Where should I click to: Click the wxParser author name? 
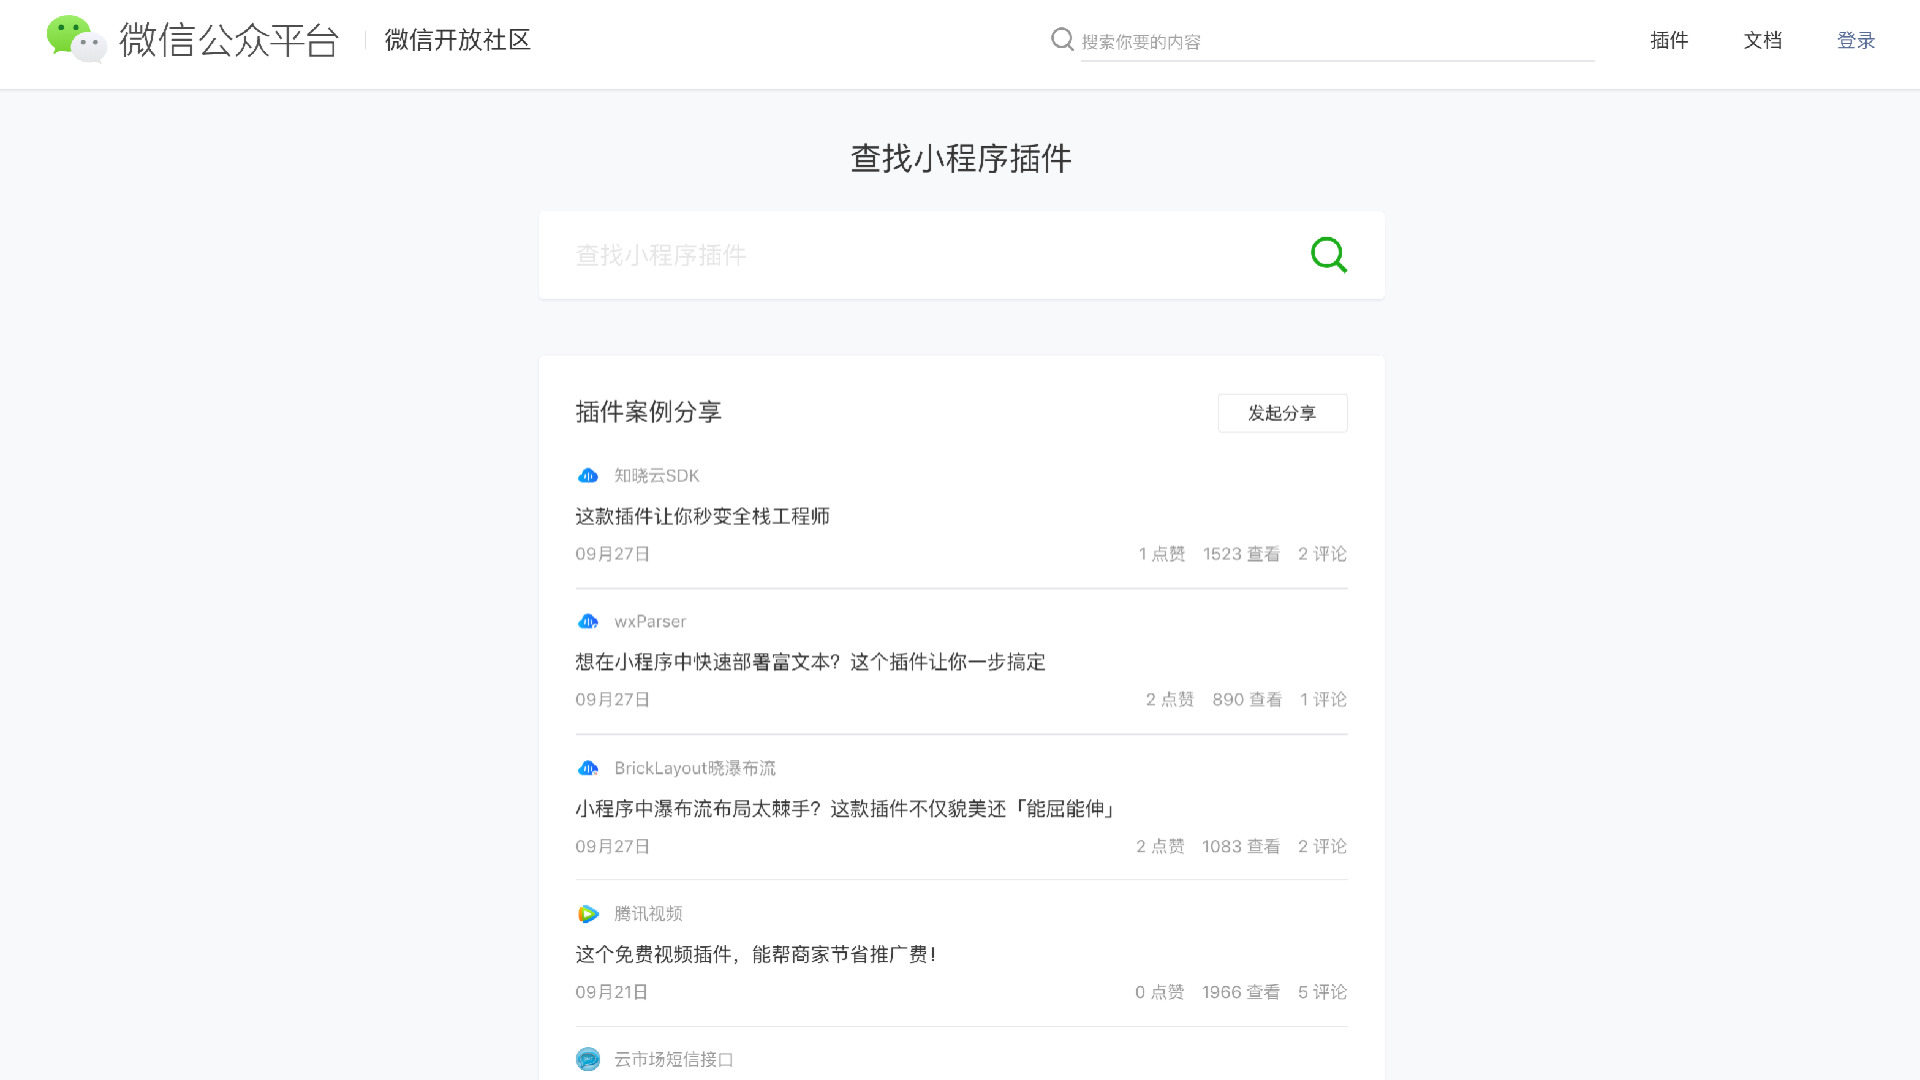[650, 622]
